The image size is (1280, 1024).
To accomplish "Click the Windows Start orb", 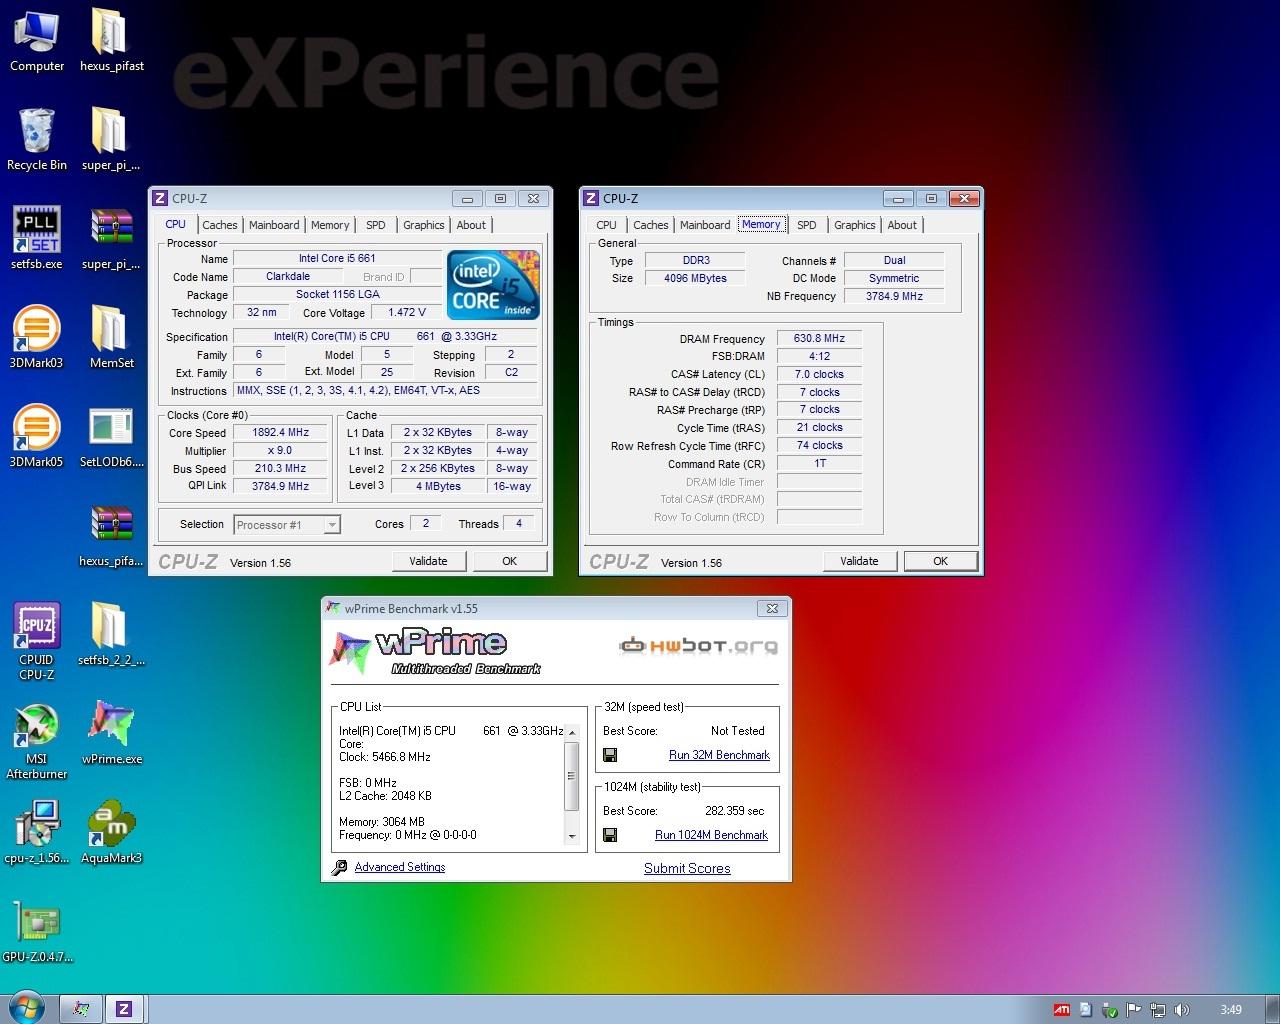I will click(27, 1009).
